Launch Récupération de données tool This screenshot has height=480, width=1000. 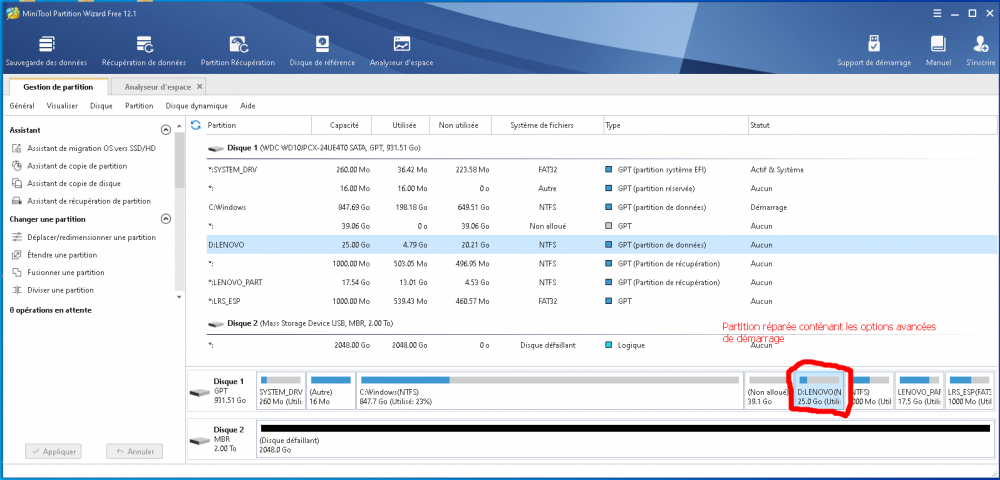(x=144, y=45)
